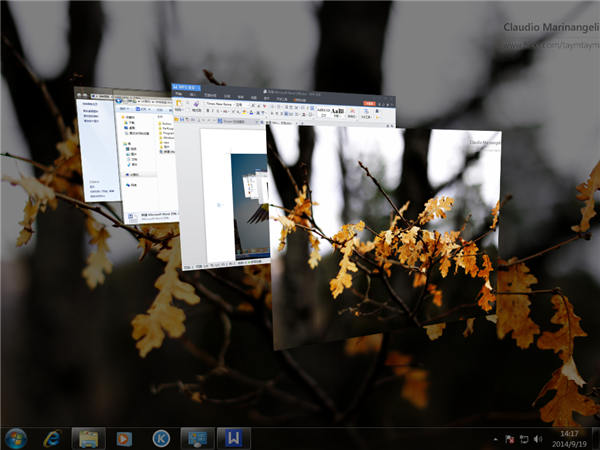Open the orange media player taskbar icon
The height and width of the screenshot is (450, 600).
[124, 438]
